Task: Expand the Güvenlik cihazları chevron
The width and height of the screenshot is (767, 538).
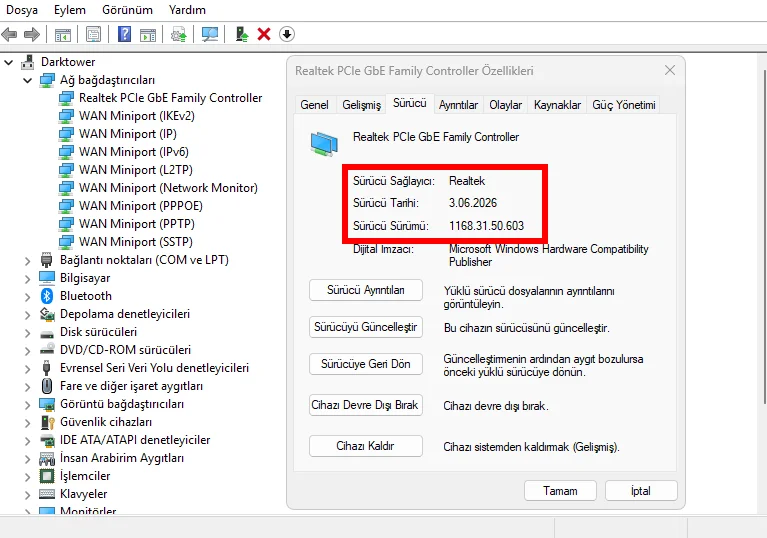Action: pos(27,423)
